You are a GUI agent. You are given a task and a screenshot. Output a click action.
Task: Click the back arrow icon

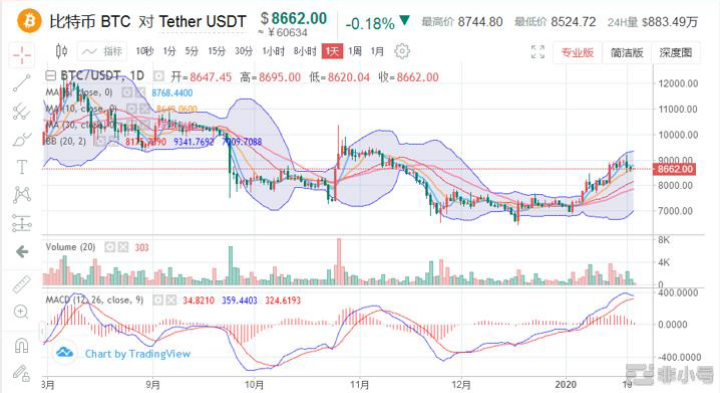pos(22,252)
